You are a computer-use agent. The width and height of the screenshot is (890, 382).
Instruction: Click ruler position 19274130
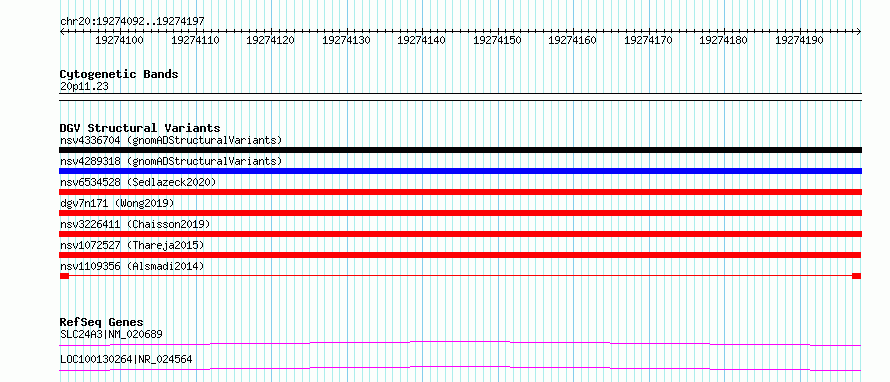[346, 40]
